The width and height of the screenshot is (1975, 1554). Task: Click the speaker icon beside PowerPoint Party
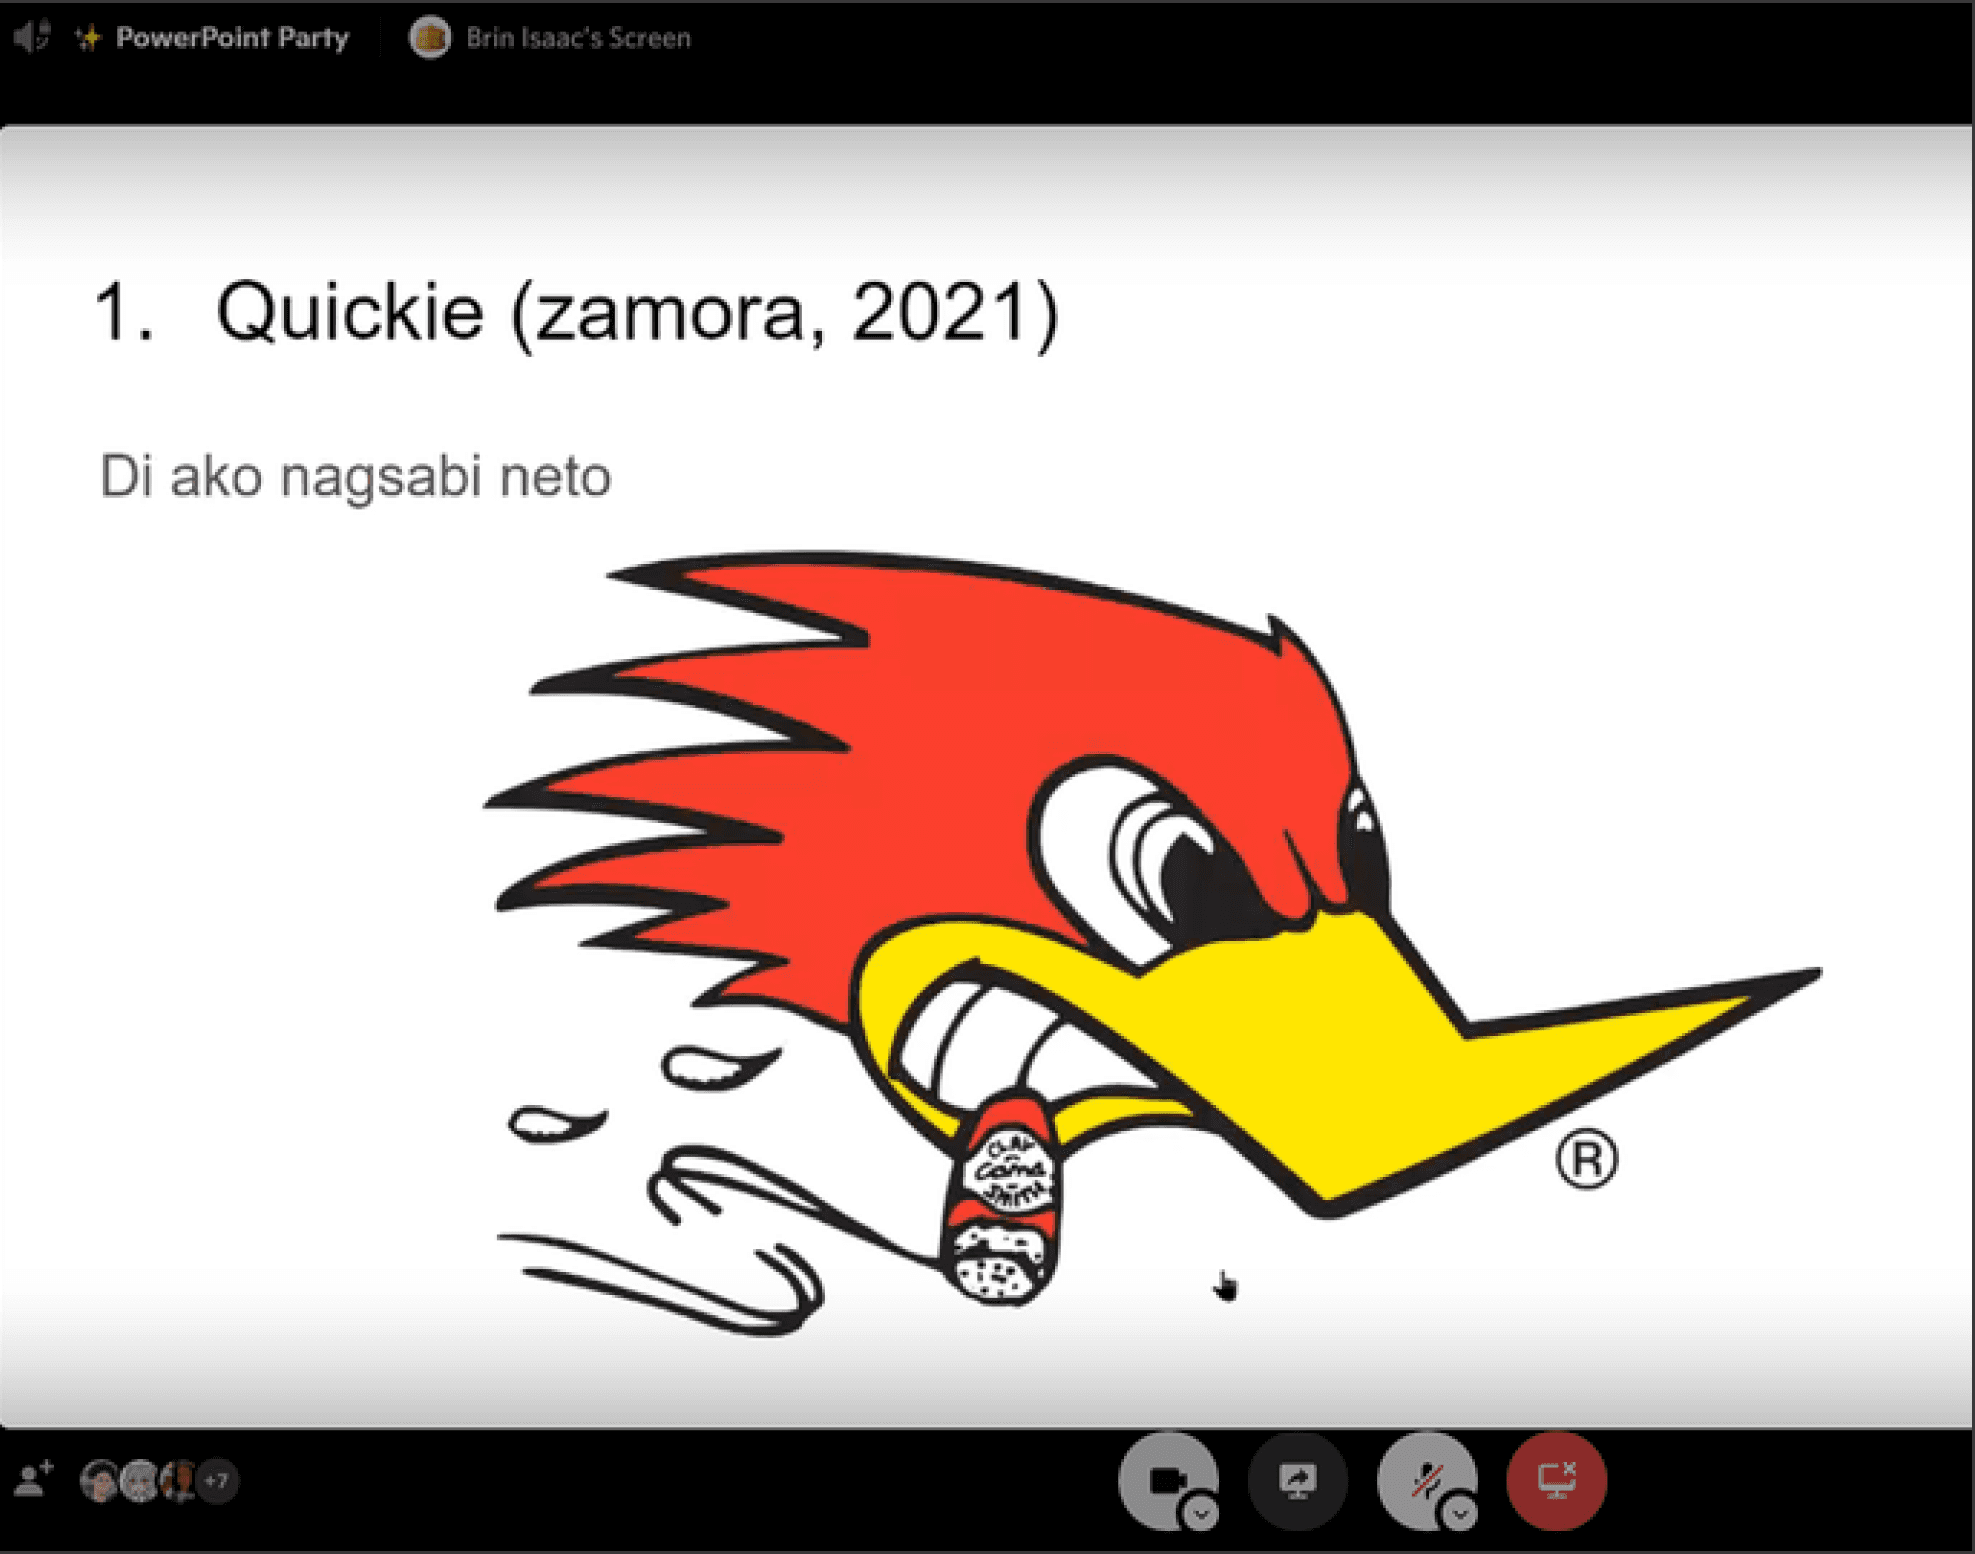(x=32, y=37)
